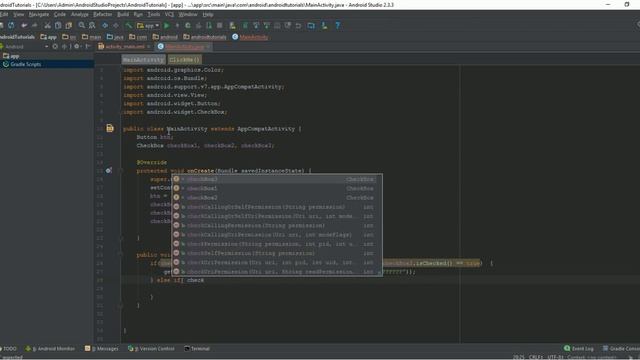The image size is (640, 360).
Task: Choose checkBox2 autocomplete suggestion
Action: point(277,198)
